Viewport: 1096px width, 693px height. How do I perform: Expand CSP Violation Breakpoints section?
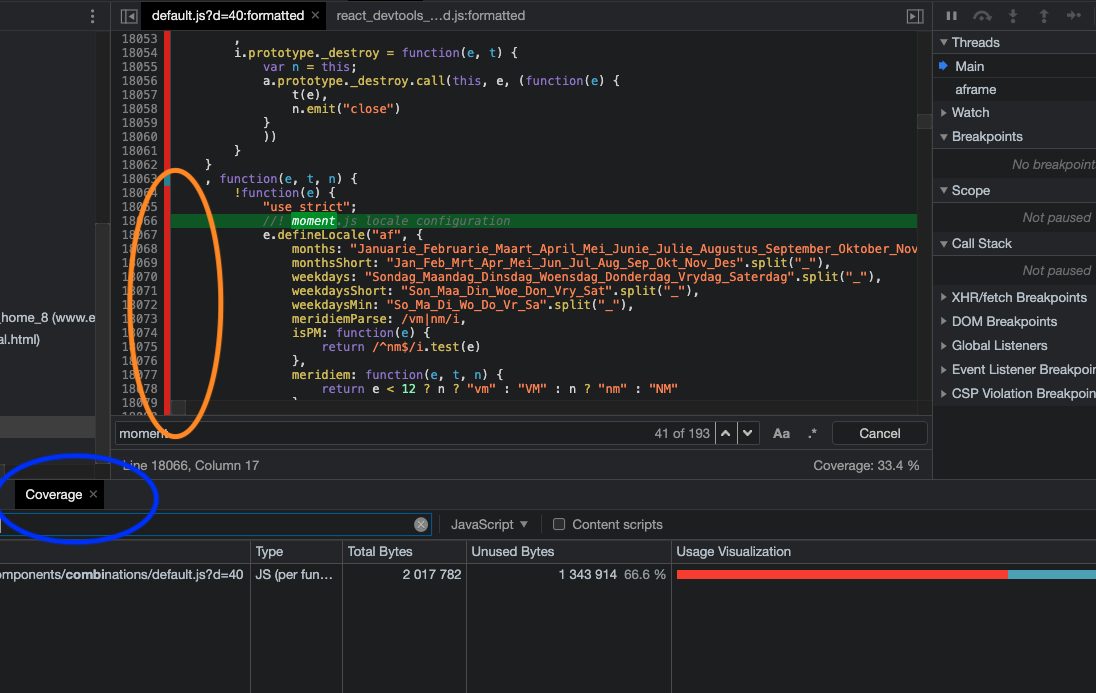(944, 394)
